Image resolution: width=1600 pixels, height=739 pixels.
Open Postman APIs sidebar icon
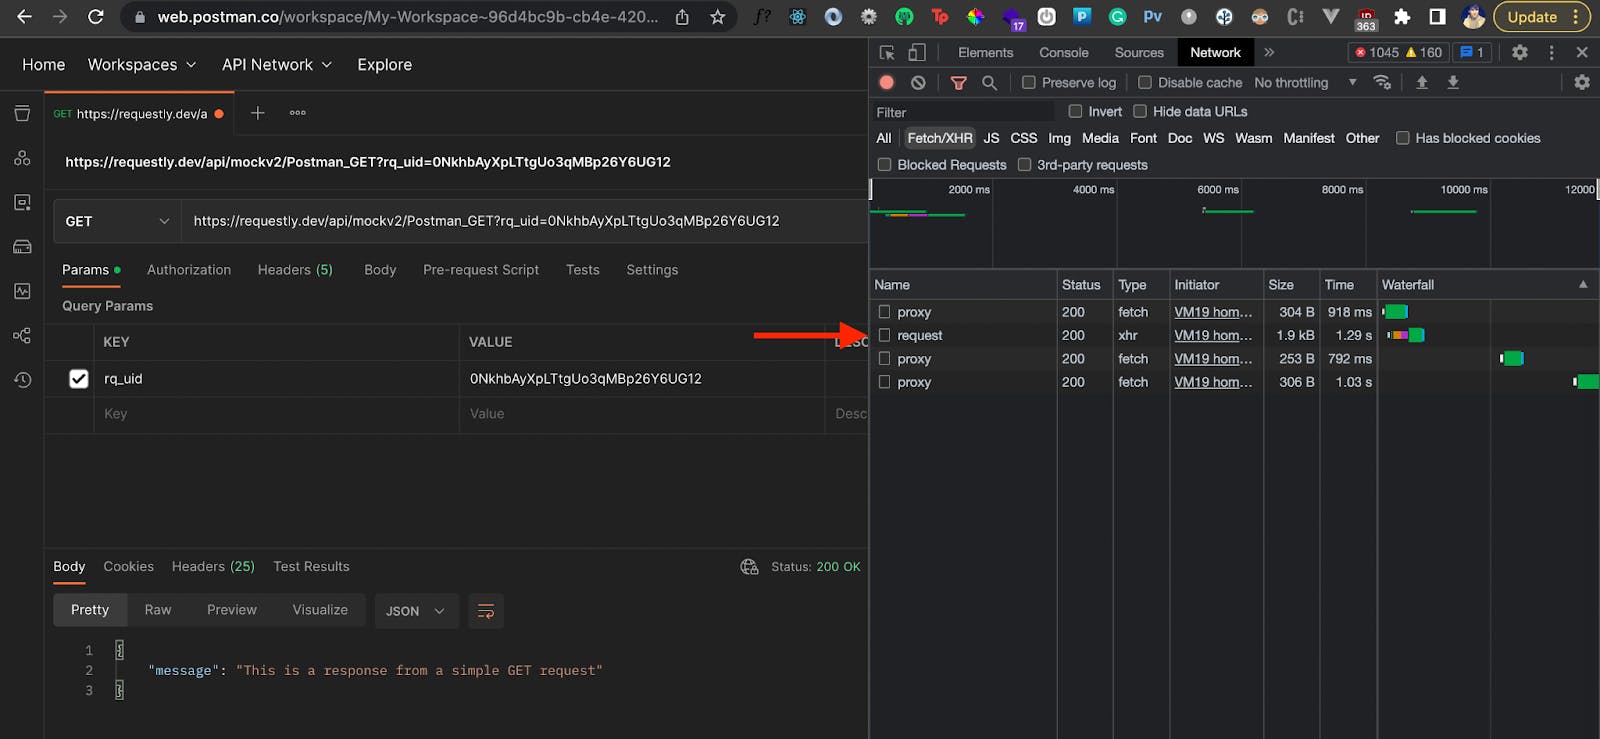pos(22,158)
